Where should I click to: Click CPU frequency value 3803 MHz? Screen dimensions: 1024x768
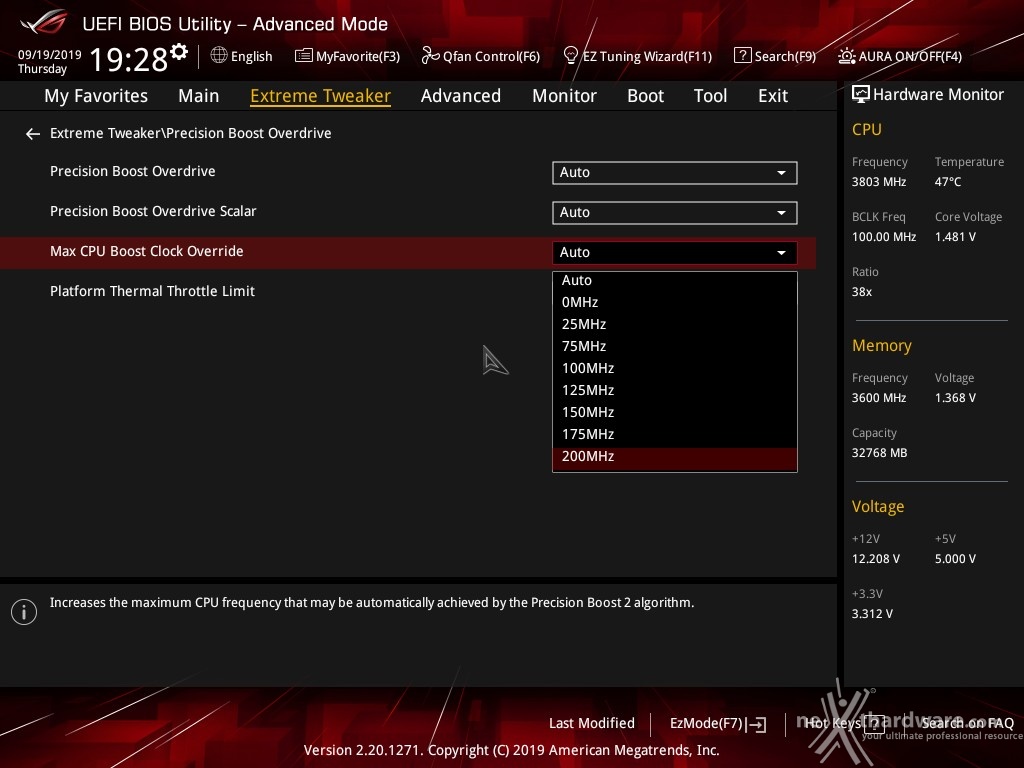point(879,182)
